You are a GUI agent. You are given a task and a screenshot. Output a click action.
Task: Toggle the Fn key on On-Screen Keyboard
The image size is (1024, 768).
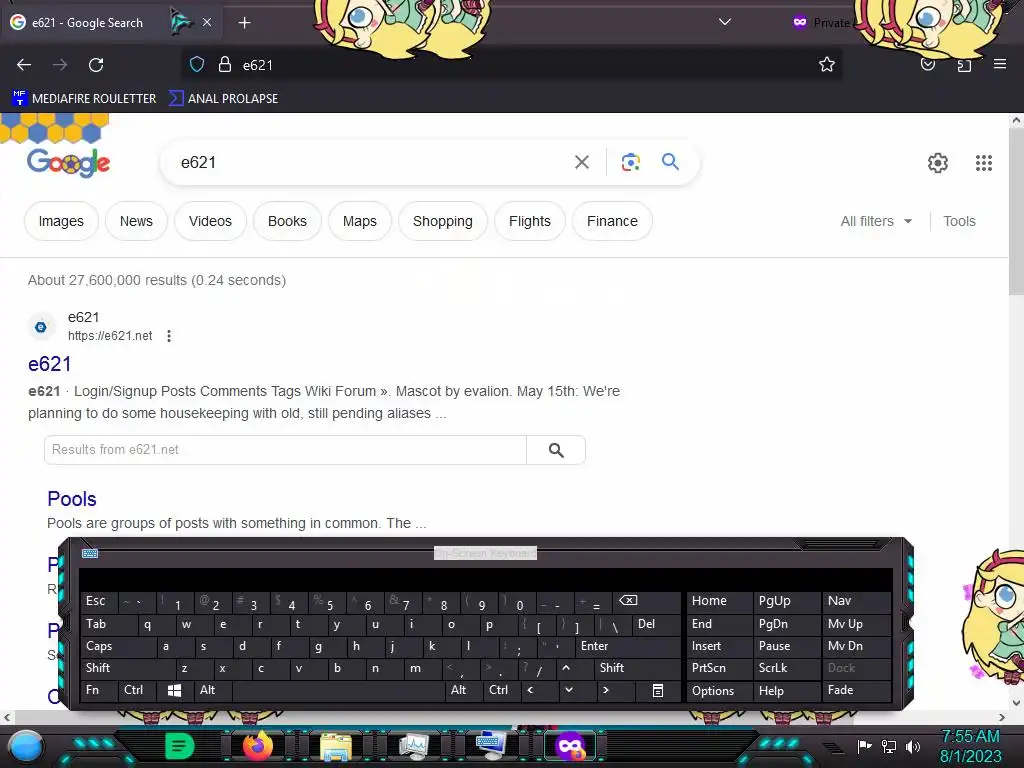pos(98,690)
